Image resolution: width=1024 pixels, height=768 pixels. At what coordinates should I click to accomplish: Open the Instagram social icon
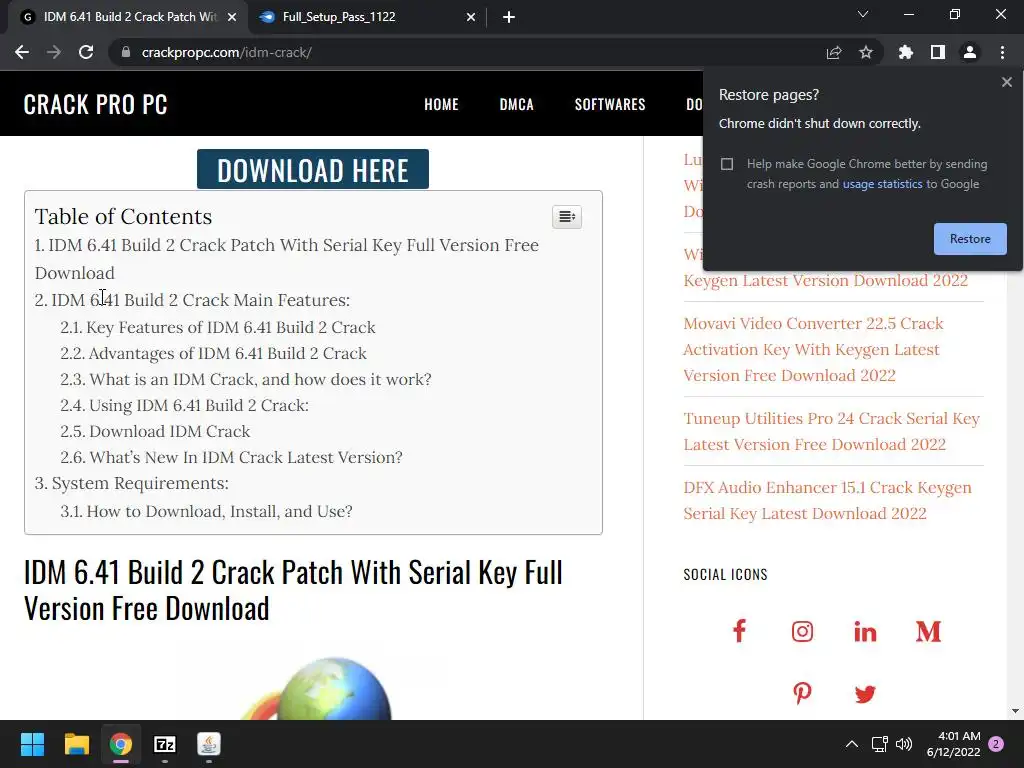click(802, 631)
